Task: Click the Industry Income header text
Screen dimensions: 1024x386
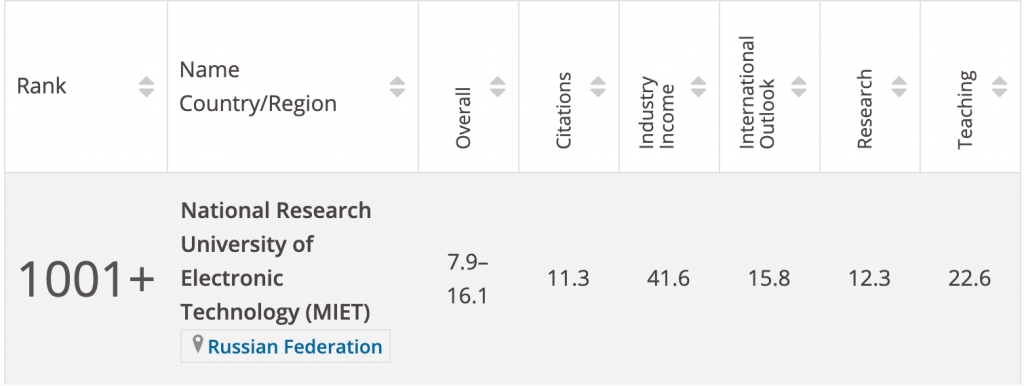Action: click(x=657, y=113)
